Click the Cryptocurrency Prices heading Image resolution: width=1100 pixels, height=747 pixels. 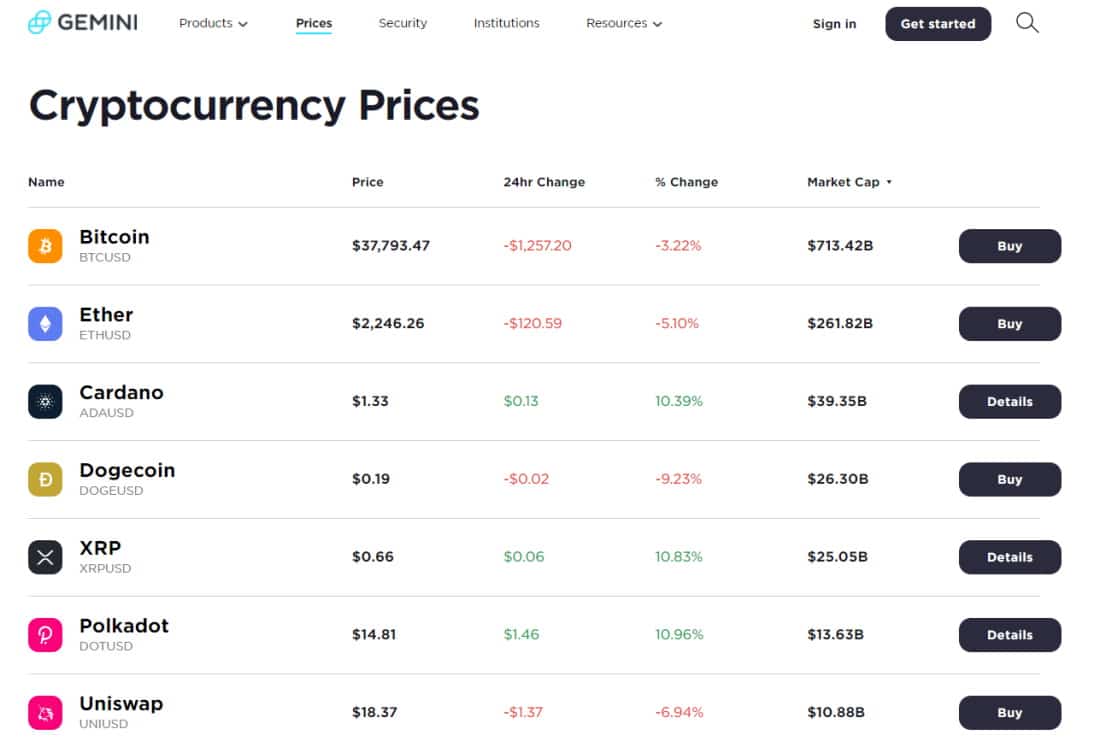click(254, 106)
